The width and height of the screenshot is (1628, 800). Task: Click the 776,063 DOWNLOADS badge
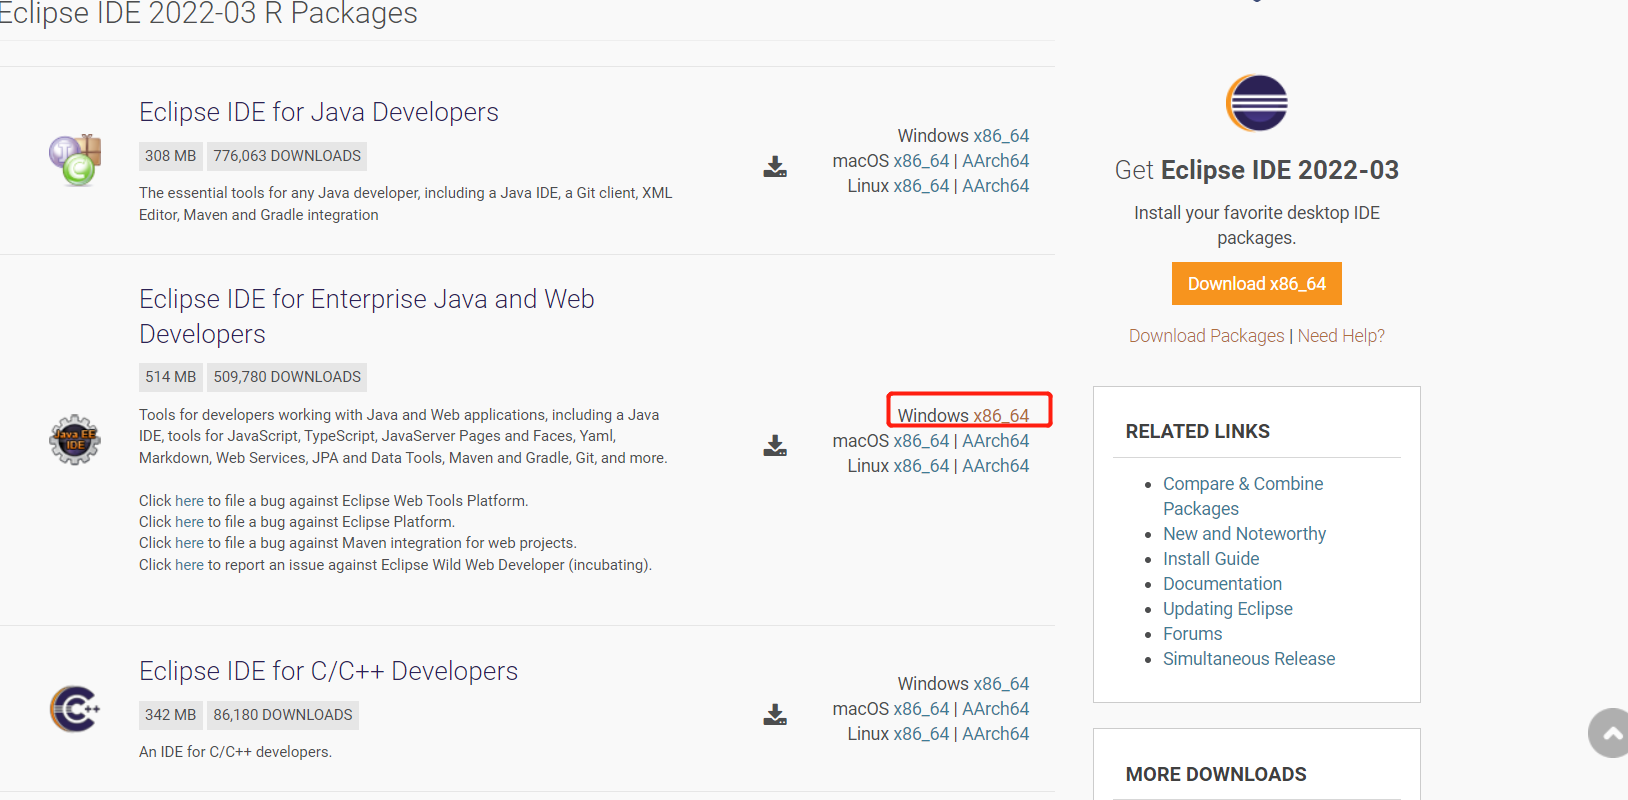point(287,156)
